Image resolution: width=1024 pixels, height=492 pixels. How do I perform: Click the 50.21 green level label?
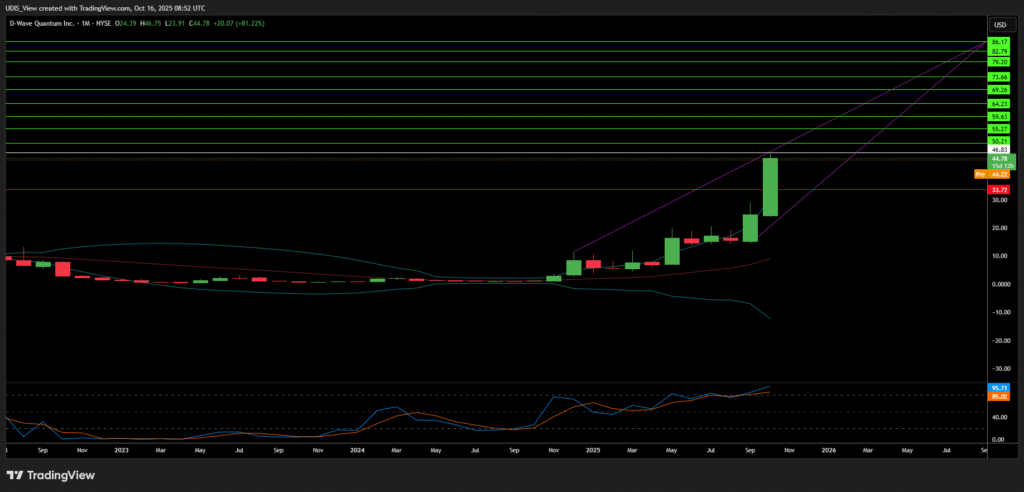click(998, 141)
